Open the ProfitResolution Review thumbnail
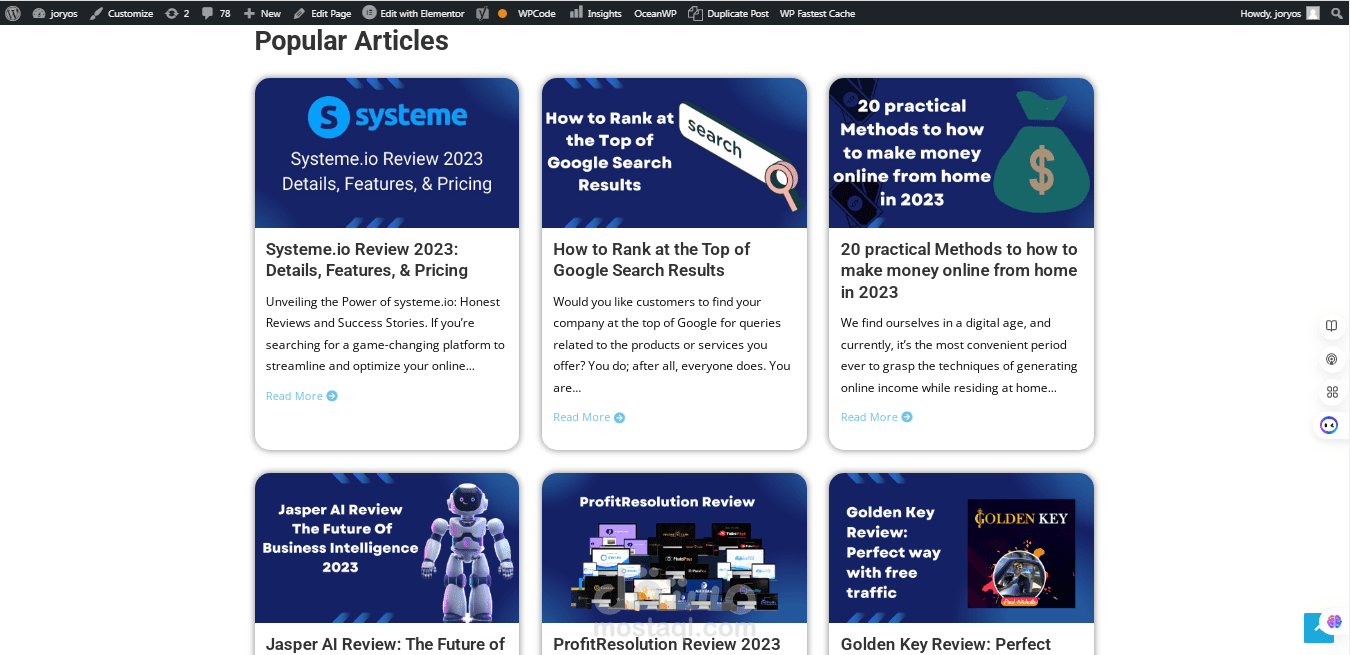Image resolution: width=1350 pixels, height=655 pixels. click(674, 548)
